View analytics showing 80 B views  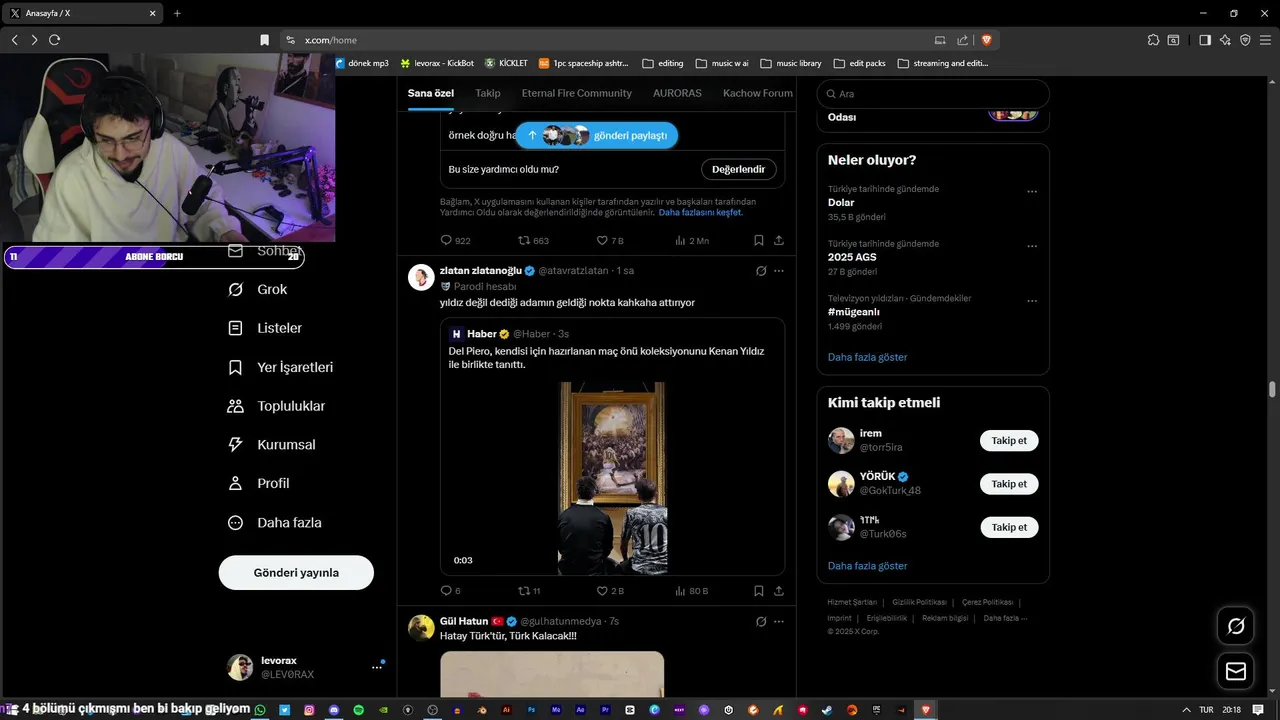tap(691, 591)
